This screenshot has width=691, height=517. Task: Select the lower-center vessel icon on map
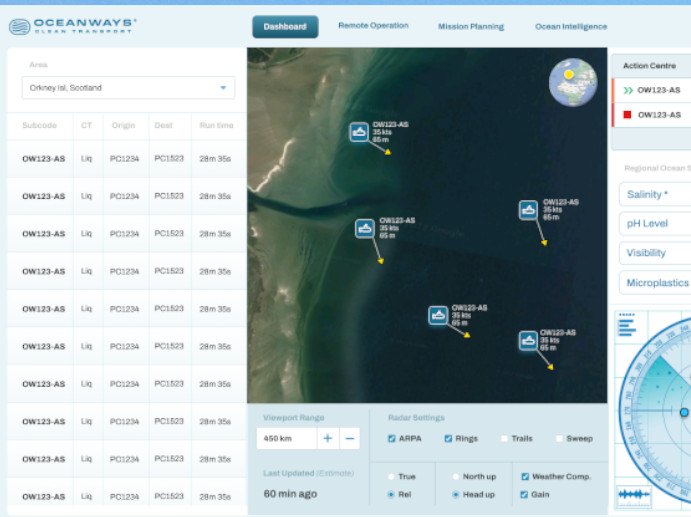coord(438,315)
